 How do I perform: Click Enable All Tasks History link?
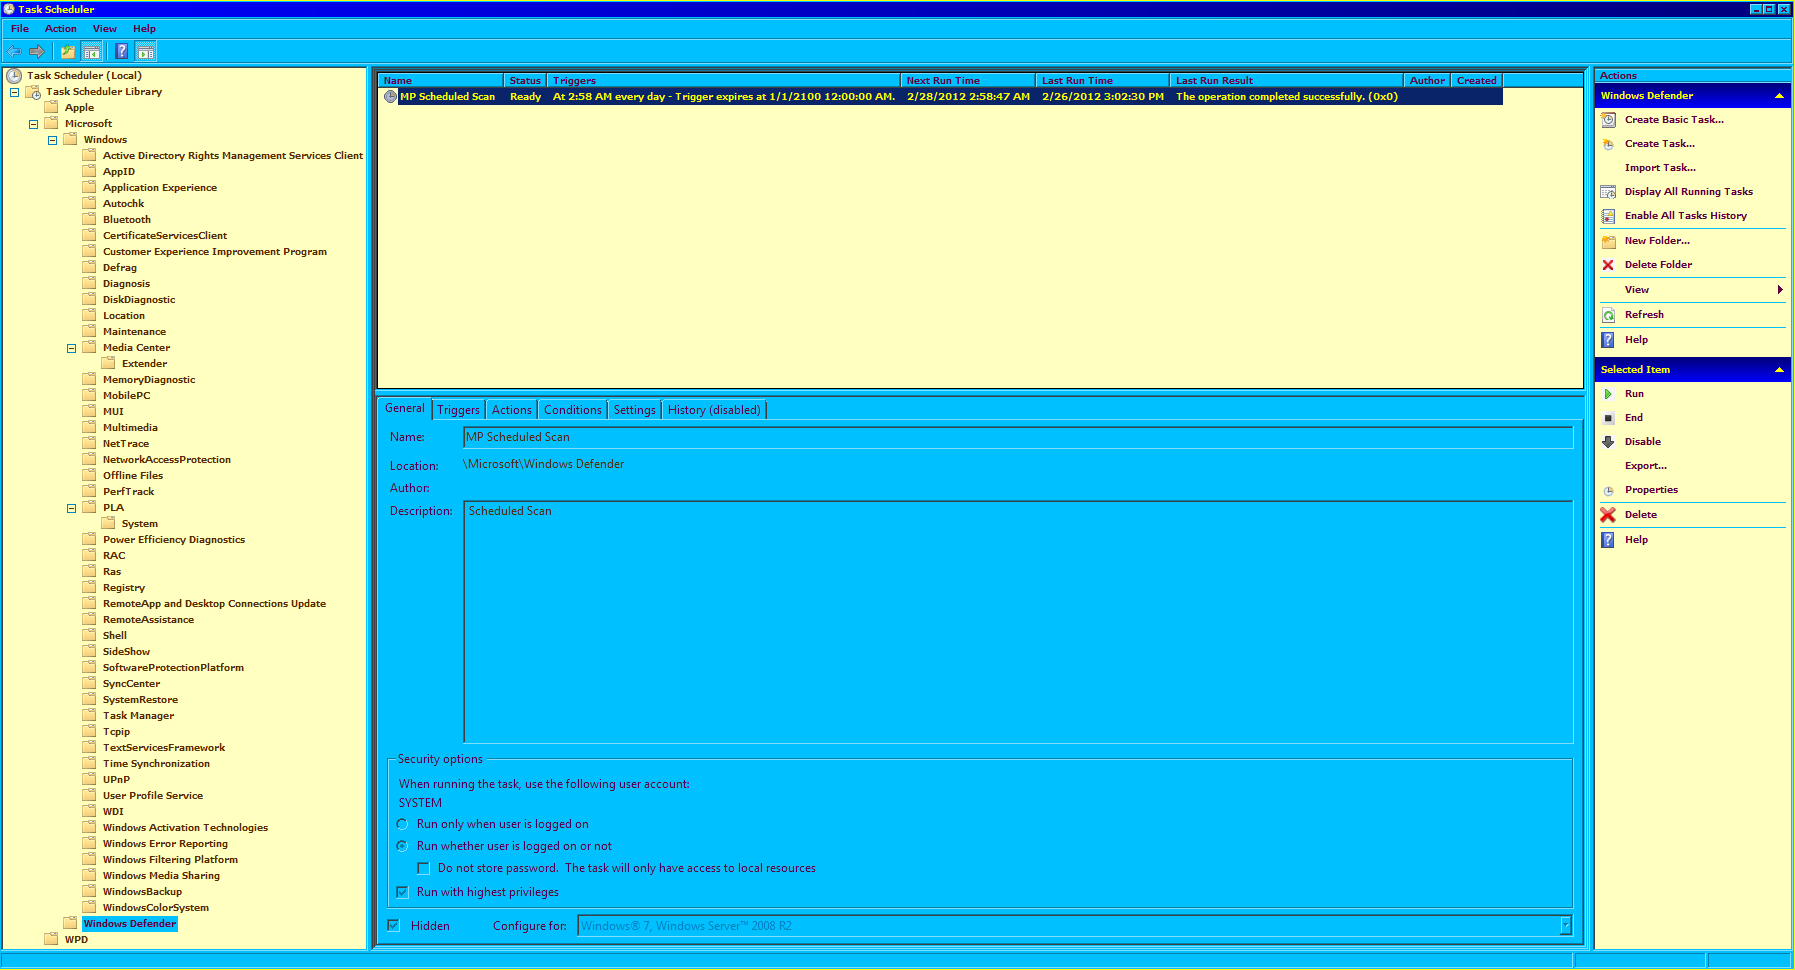coord(1686,216)
